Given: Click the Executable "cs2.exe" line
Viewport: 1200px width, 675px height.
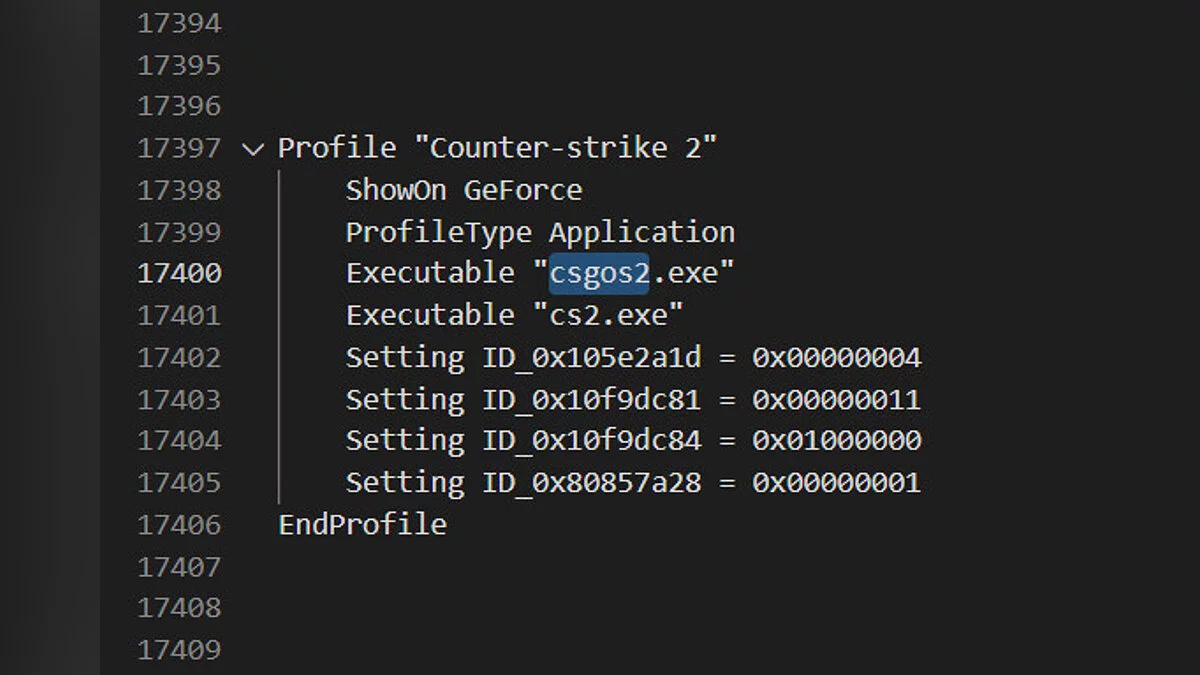Looking at the screenshot, I should click(x=514, y=315).
